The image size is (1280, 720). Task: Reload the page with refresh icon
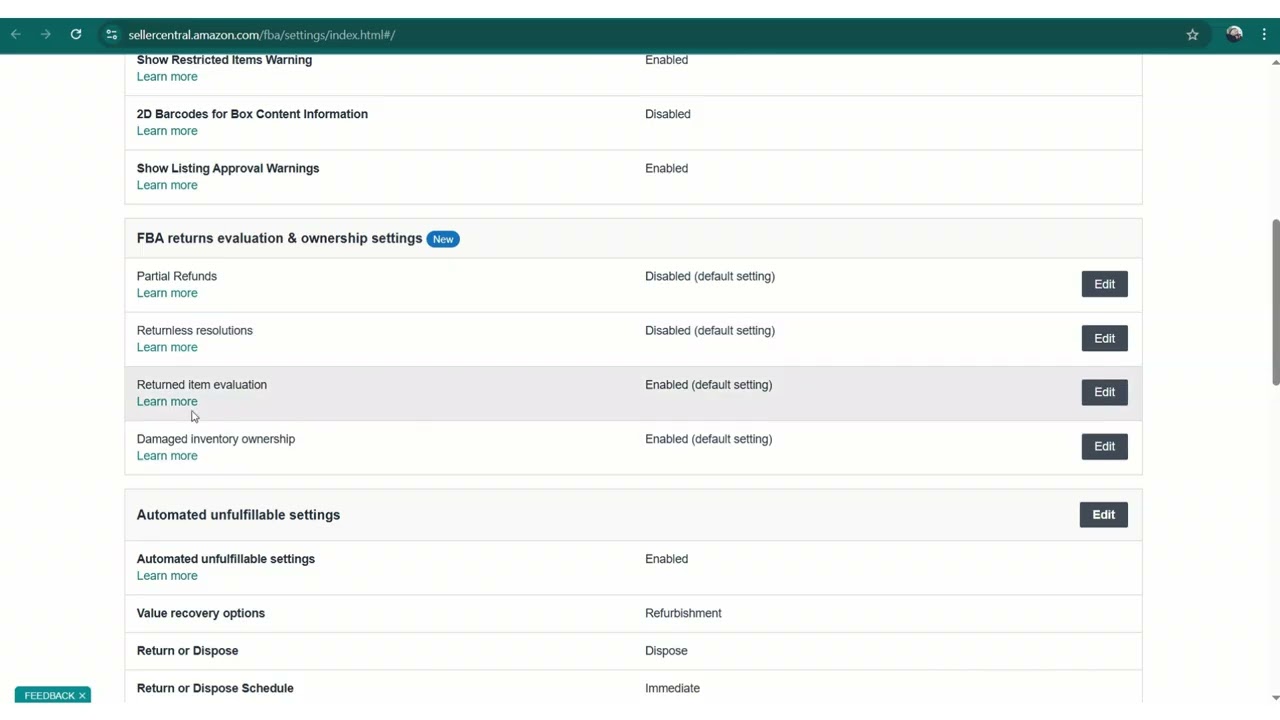(x=76, y=35)
